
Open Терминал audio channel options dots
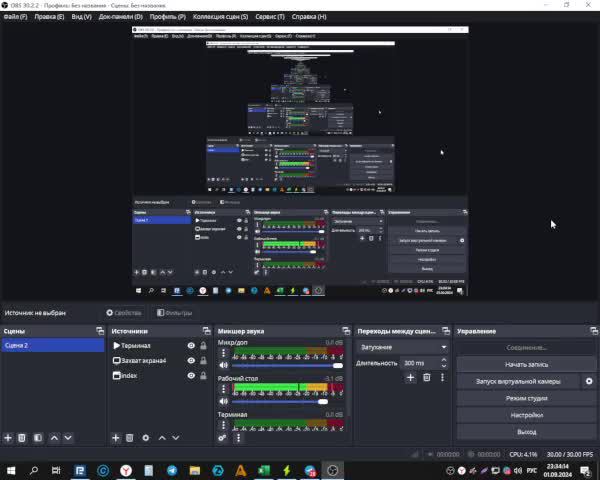[223, 425]
